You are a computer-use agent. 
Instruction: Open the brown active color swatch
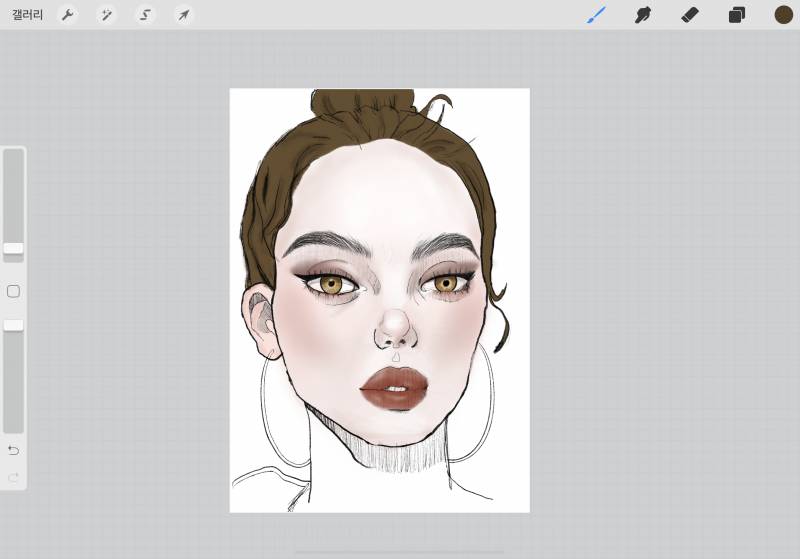coord(784,15)
